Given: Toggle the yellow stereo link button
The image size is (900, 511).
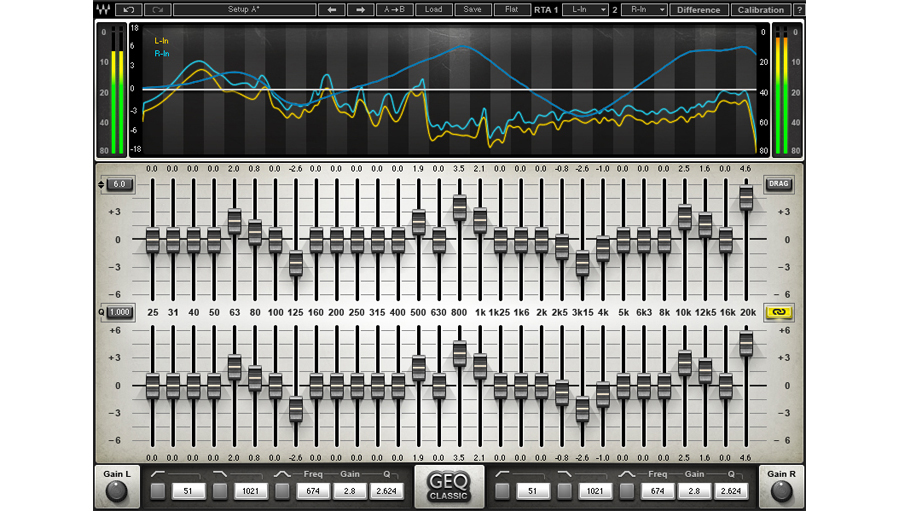Looking at the screenshot, I should click(x=778, y=312).
